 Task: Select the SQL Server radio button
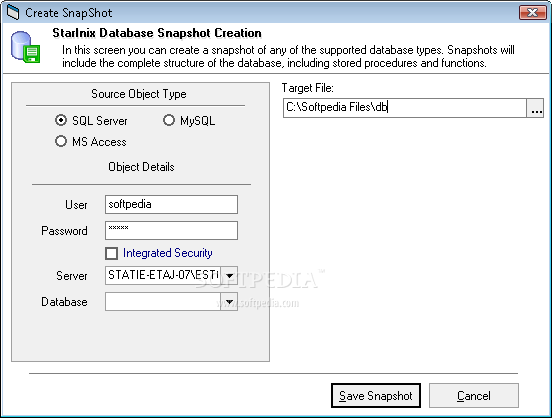[61, 120]
